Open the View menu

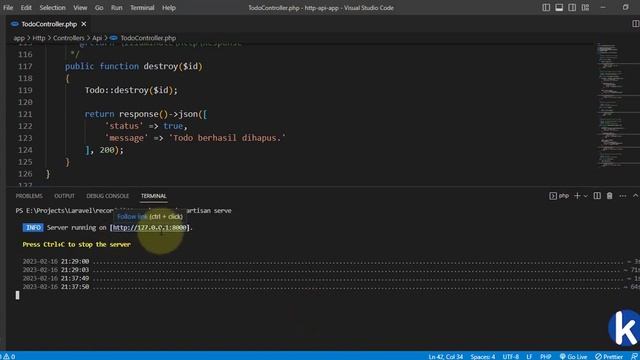[80, 8]
